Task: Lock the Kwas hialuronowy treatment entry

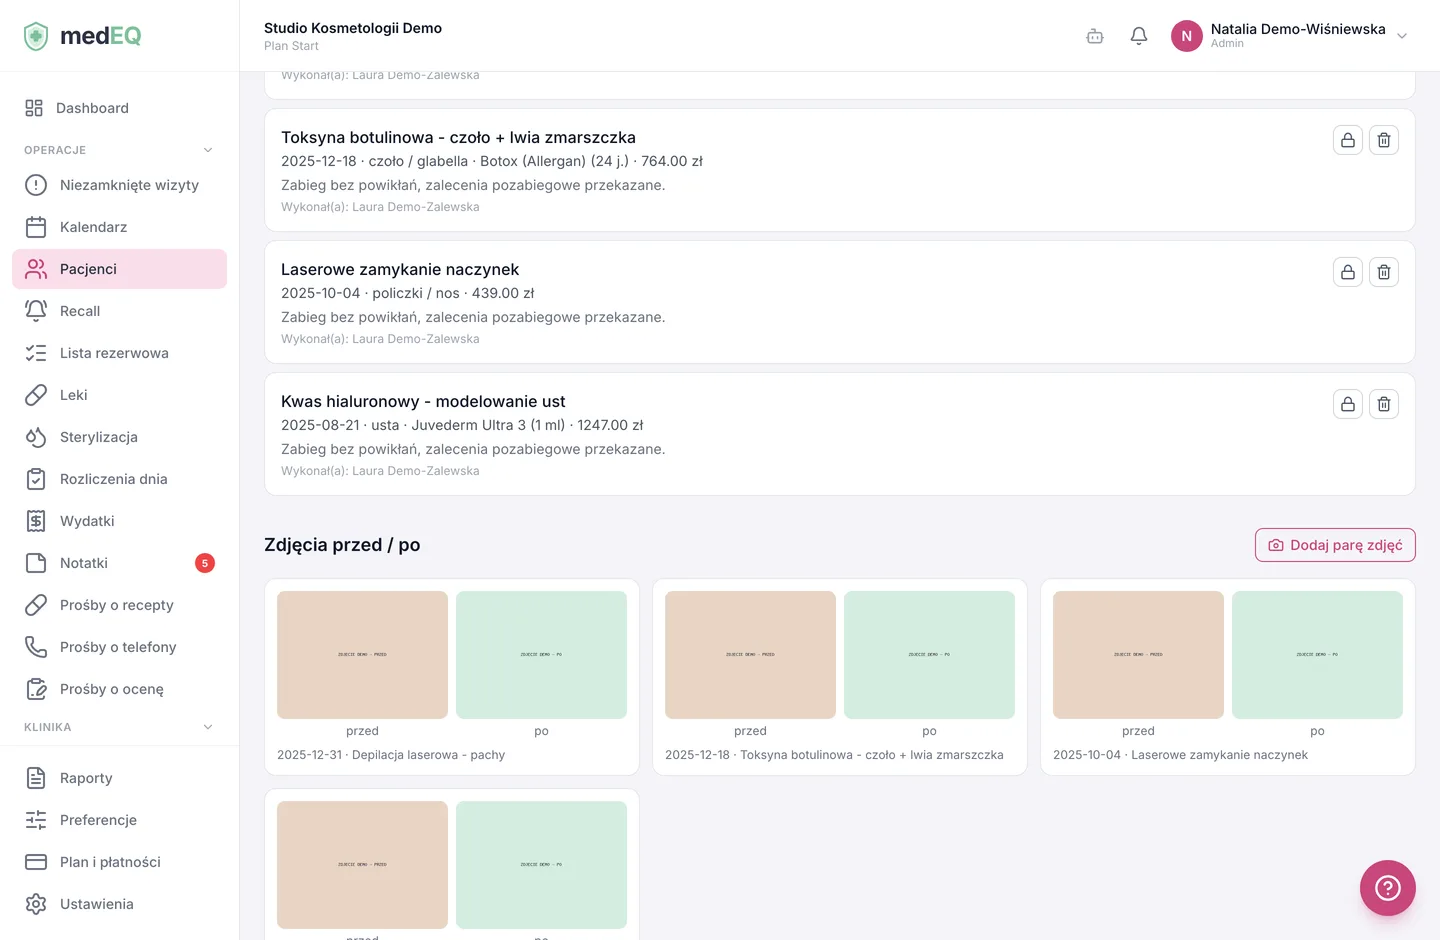Action: coord(1348,404)
